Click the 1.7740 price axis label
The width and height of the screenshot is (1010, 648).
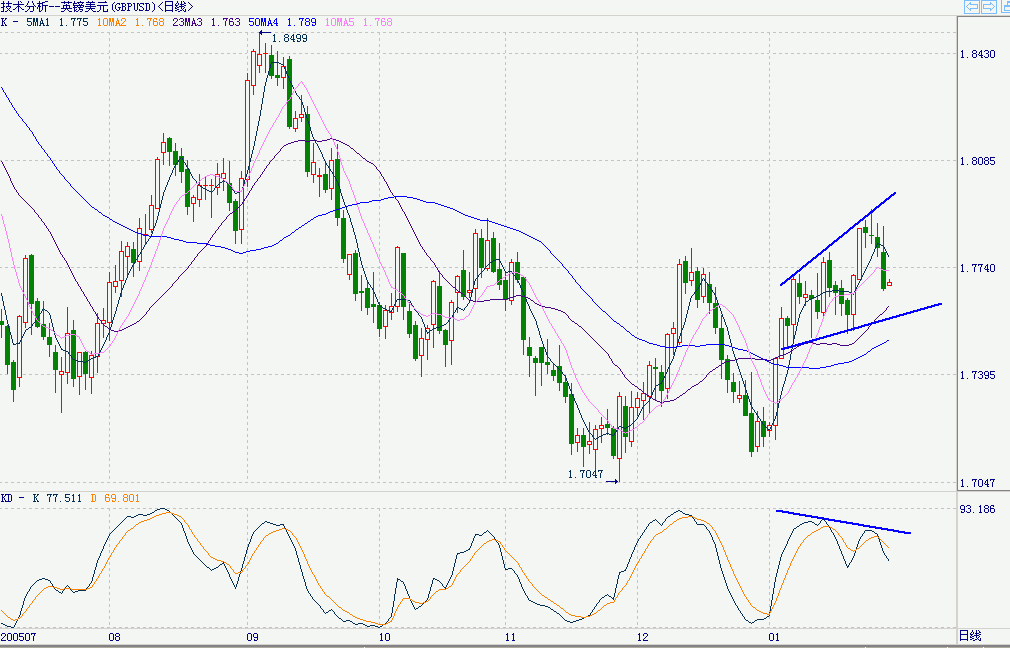pyautogui.click(x=977, y=268)
